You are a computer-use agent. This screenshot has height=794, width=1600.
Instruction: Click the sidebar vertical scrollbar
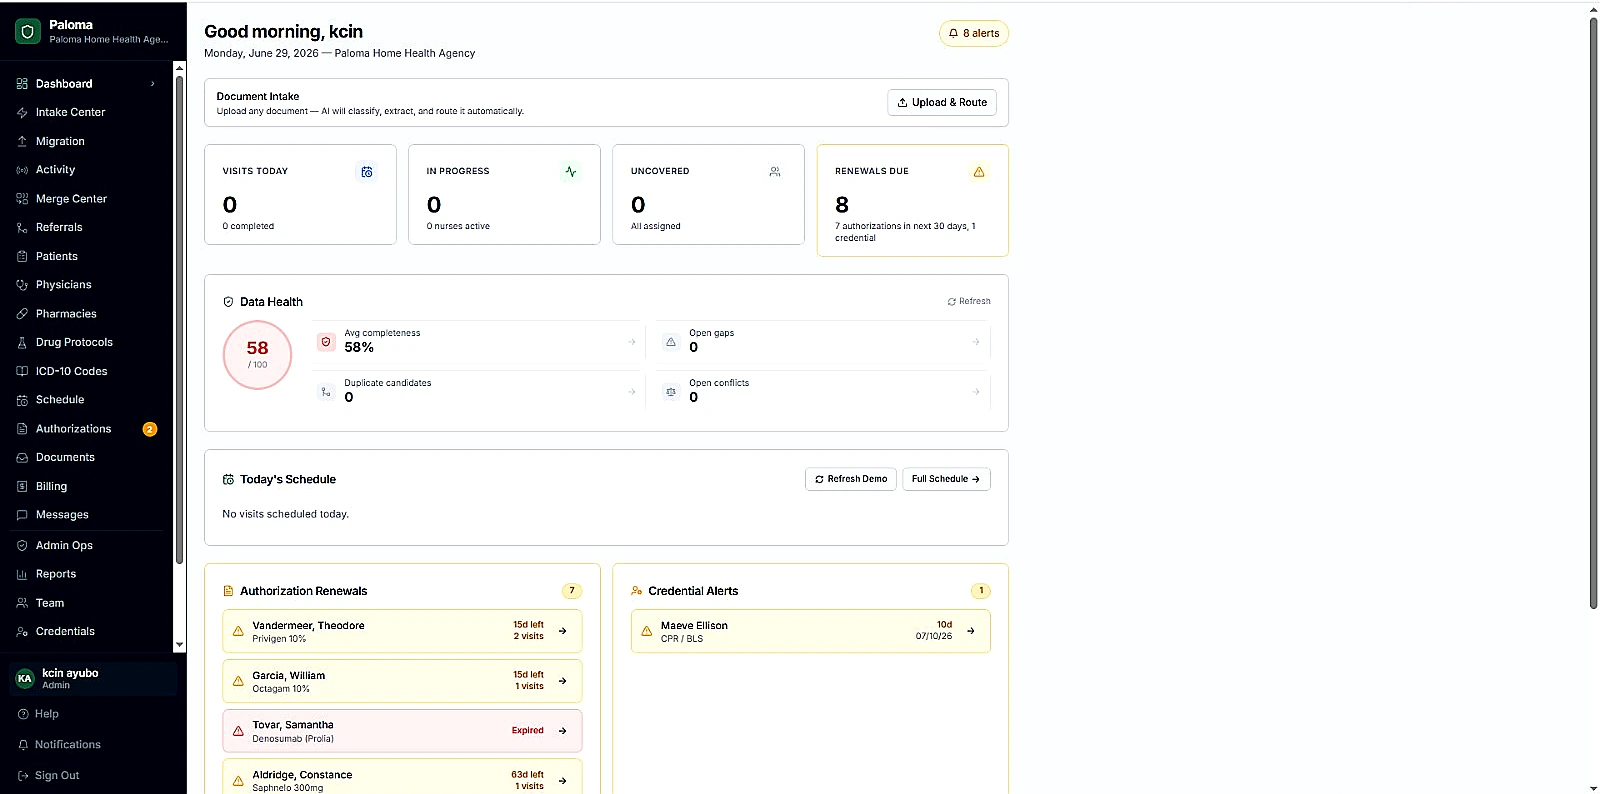pyautogui.click(x=180, y=320)
